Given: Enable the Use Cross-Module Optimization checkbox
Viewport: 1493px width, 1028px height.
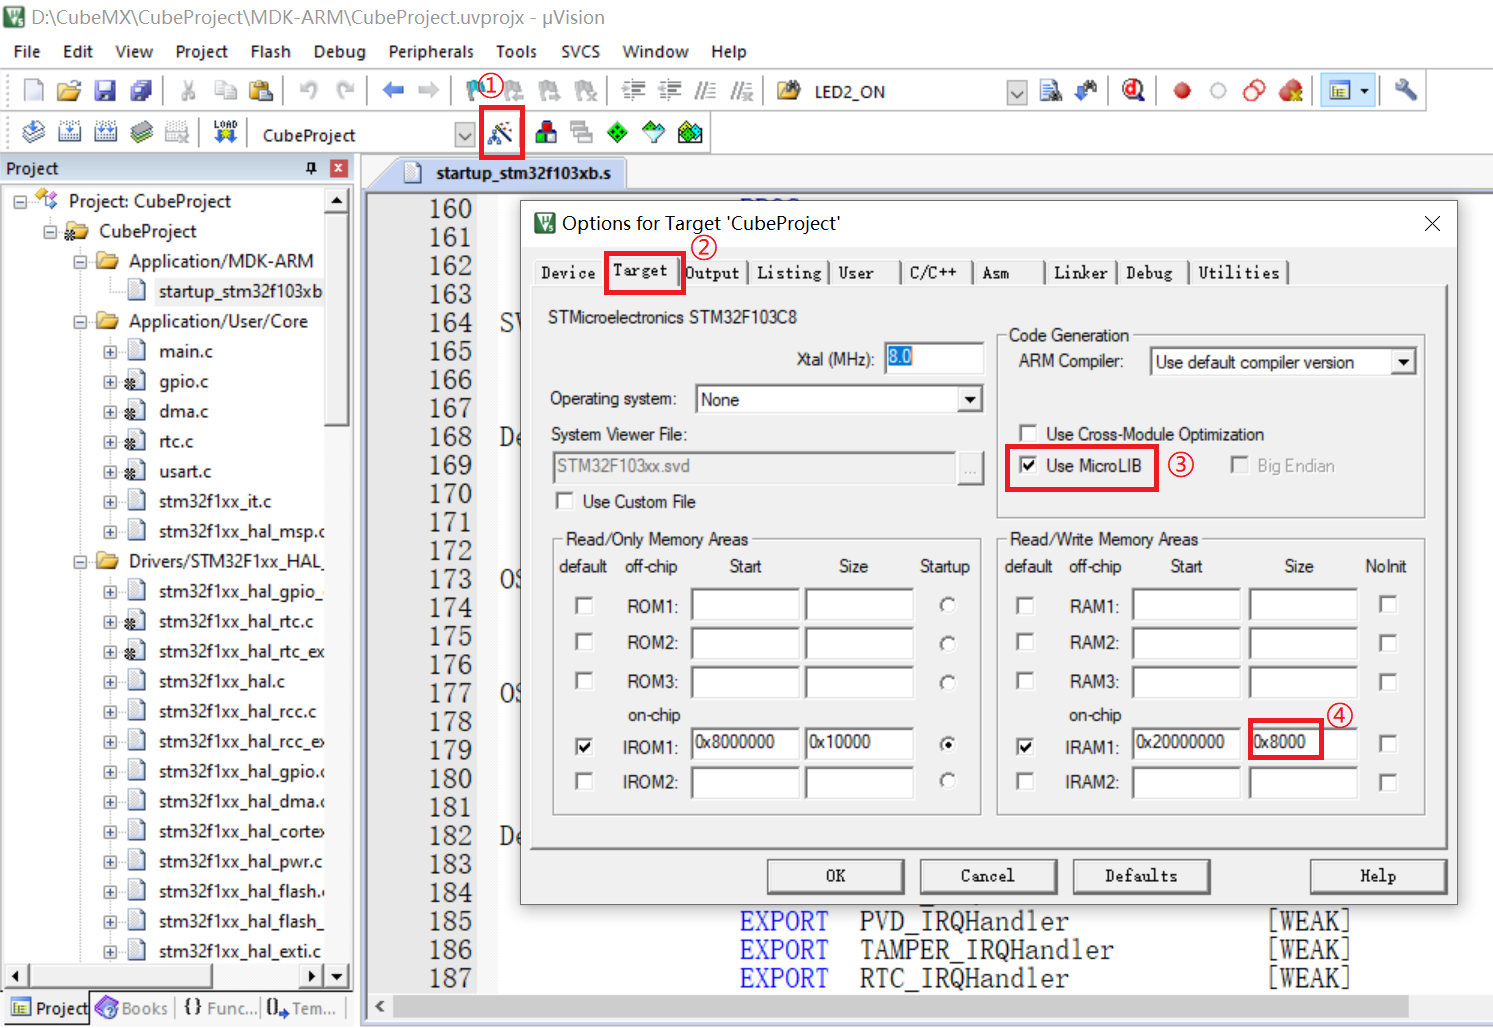Looking at the screenshot, I should (1028, 433).
